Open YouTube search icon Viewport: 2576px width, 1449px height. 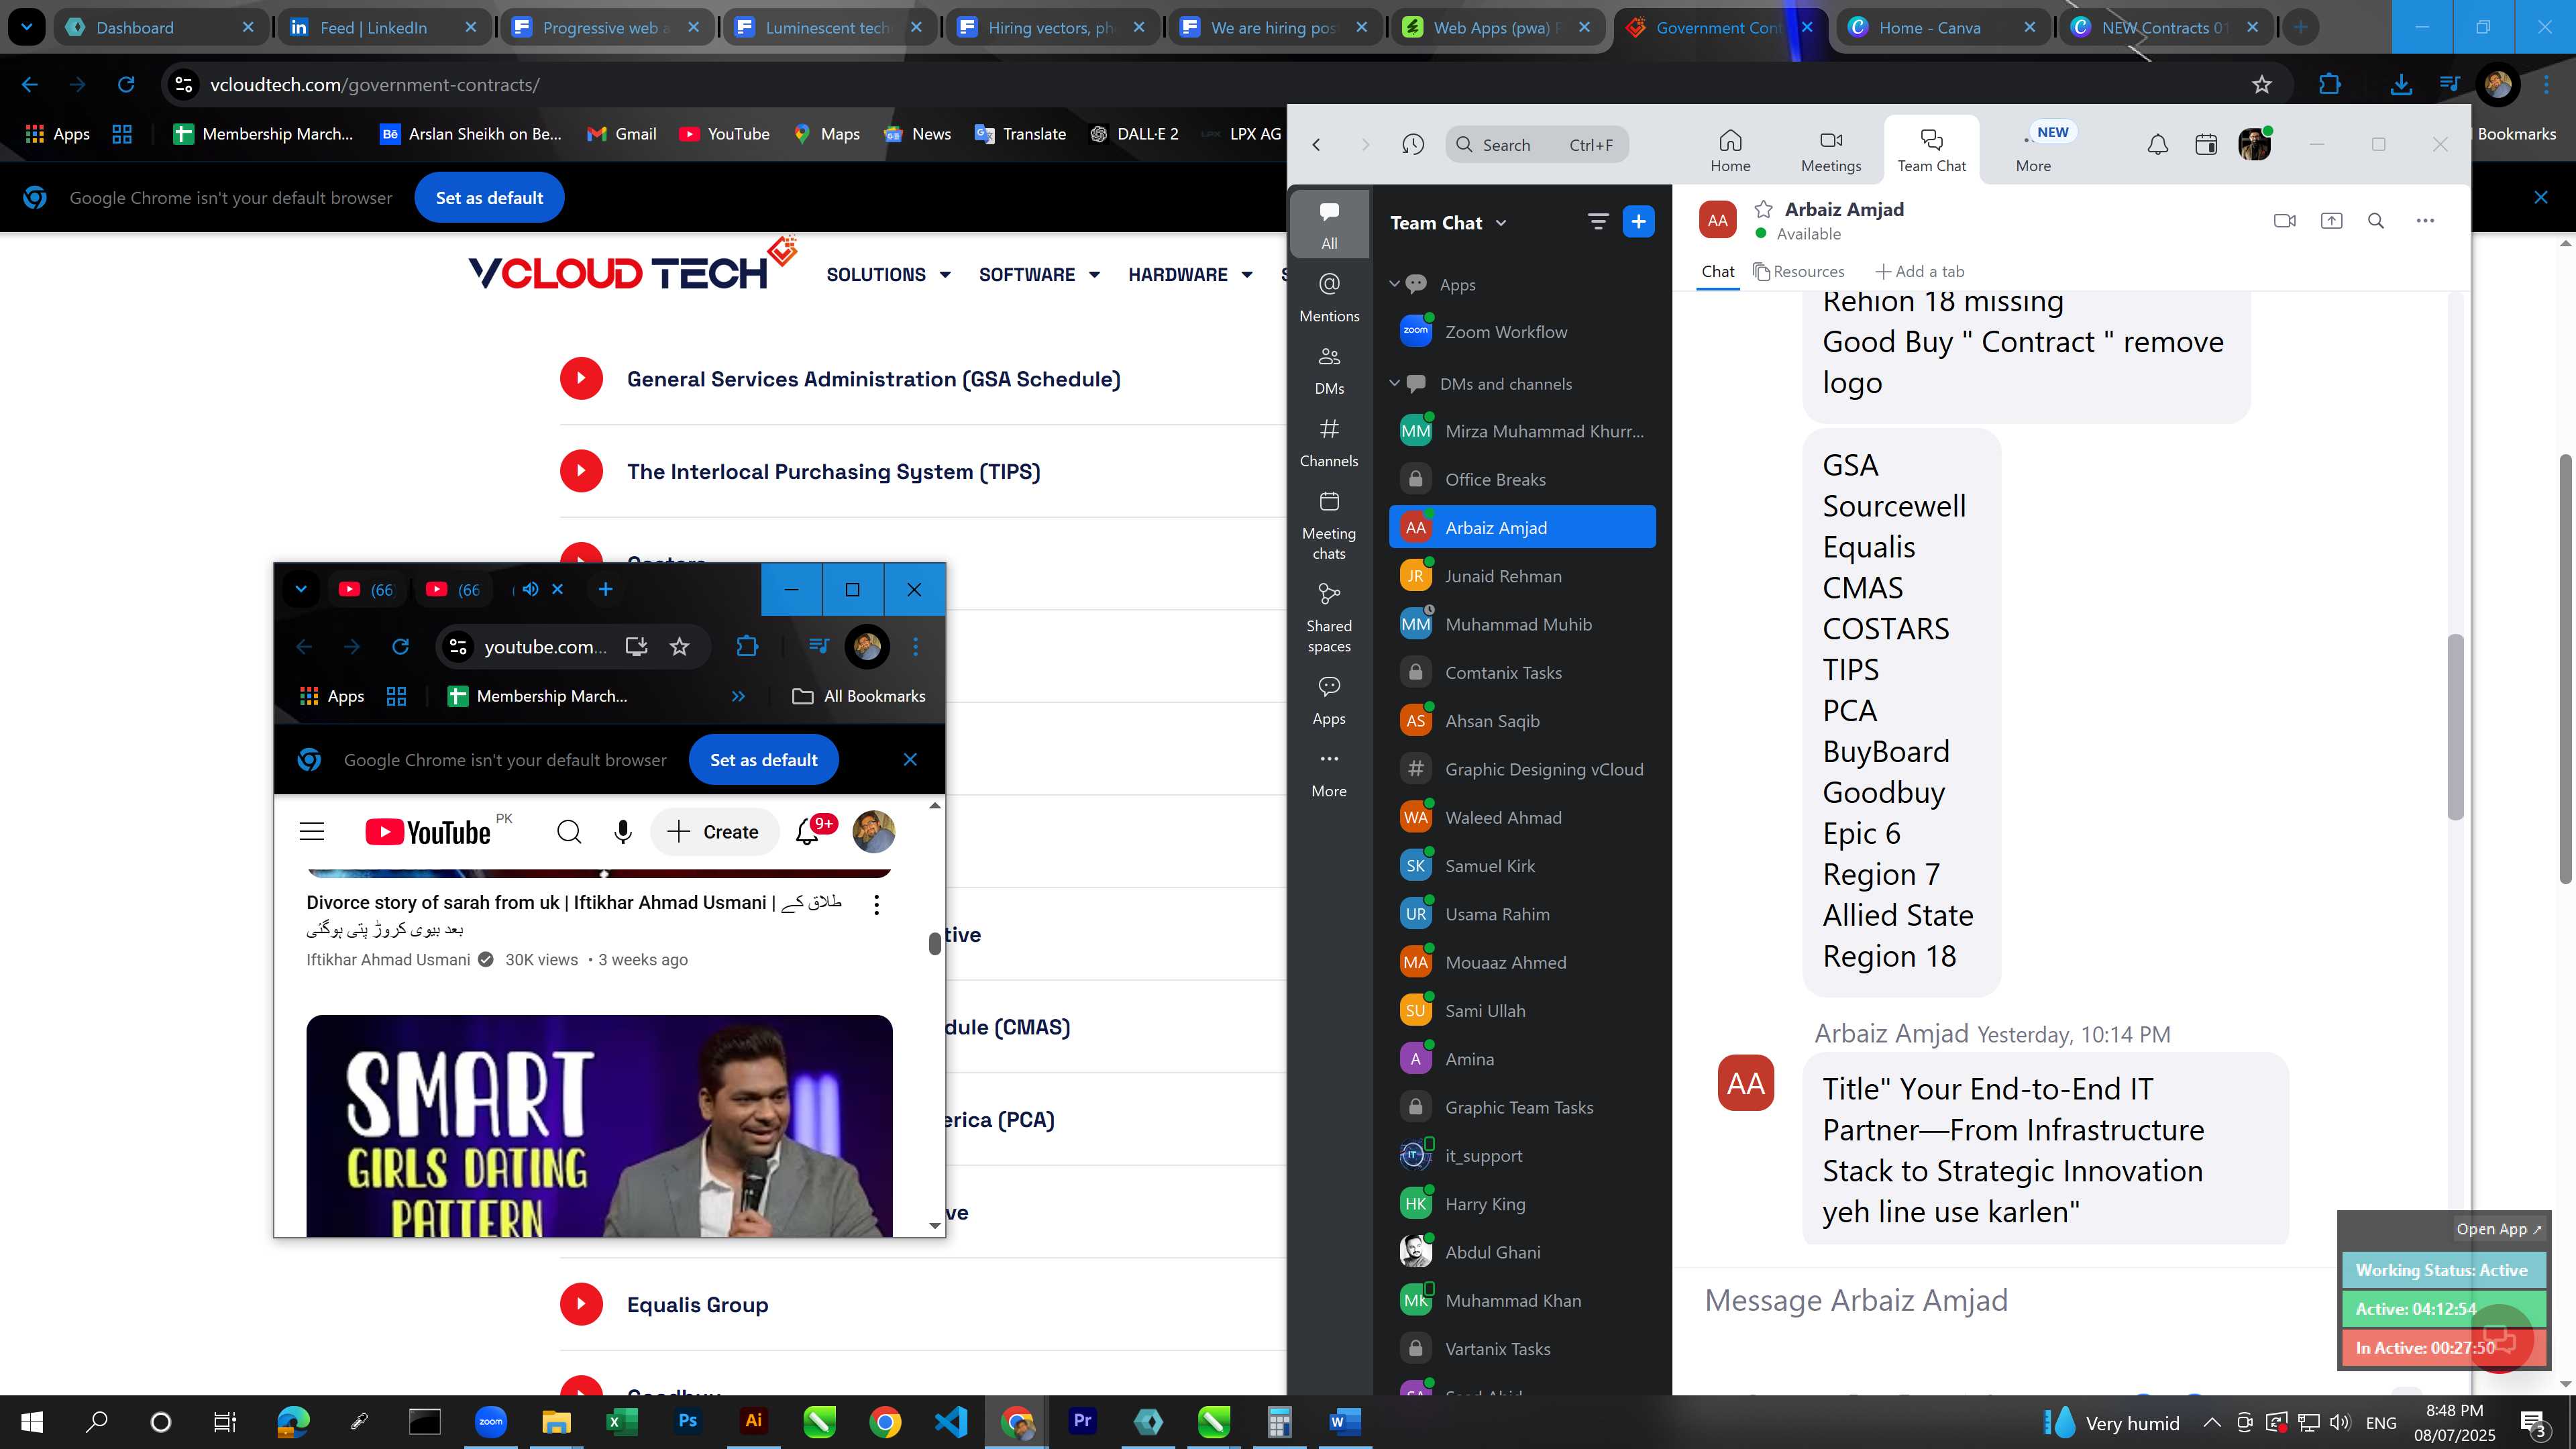pos(569,832)
